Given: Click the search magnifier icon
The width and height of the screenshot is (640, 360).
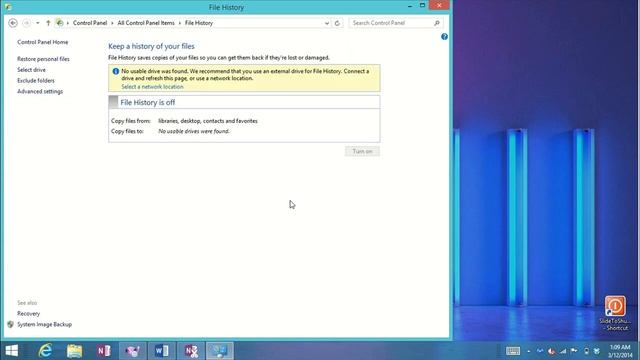Looking at the screenshot, I should click(437, 23).
